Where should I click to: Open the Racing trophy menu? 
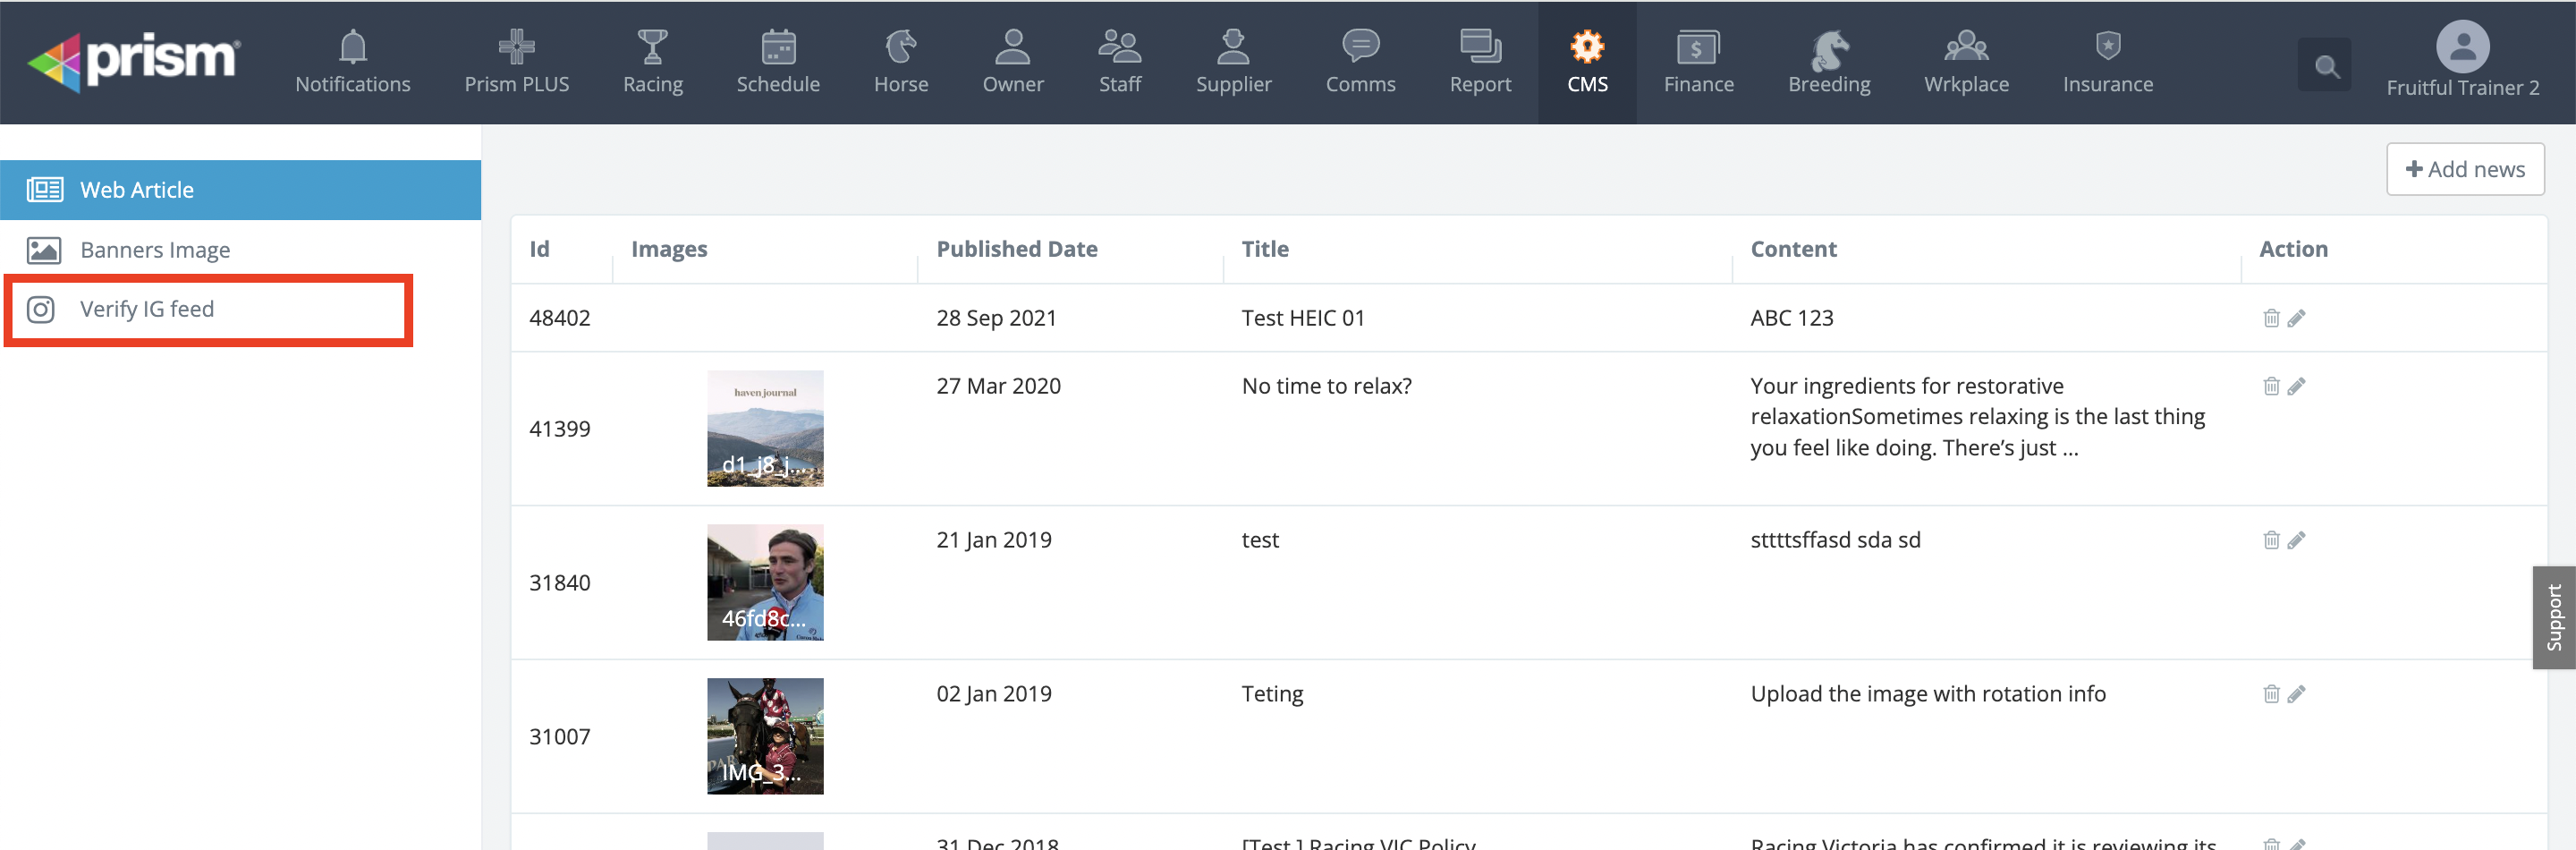[652, 62]
